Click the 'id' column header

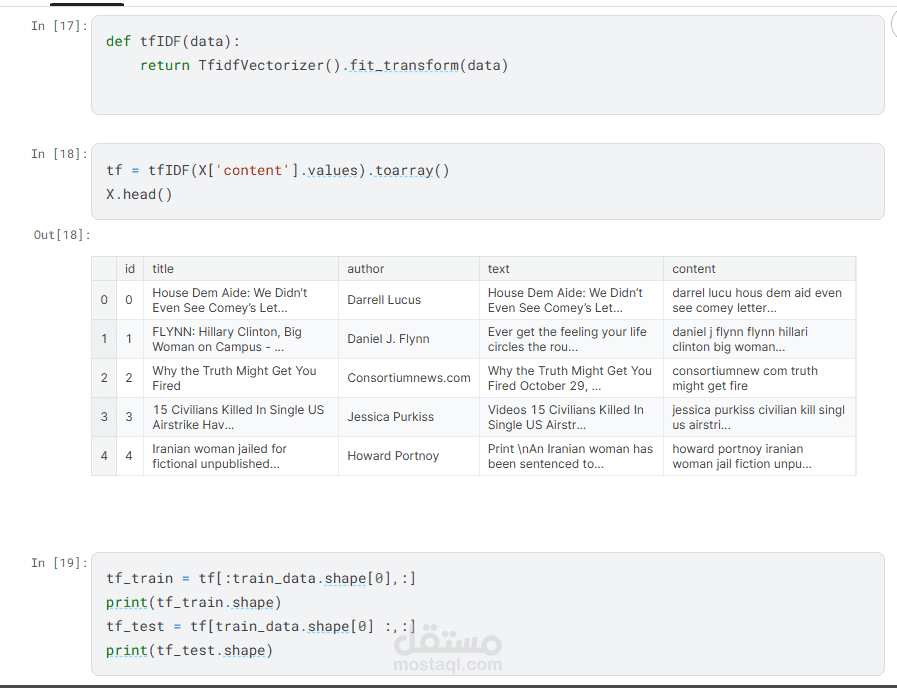pyautogui.click(x=130, y=269)
